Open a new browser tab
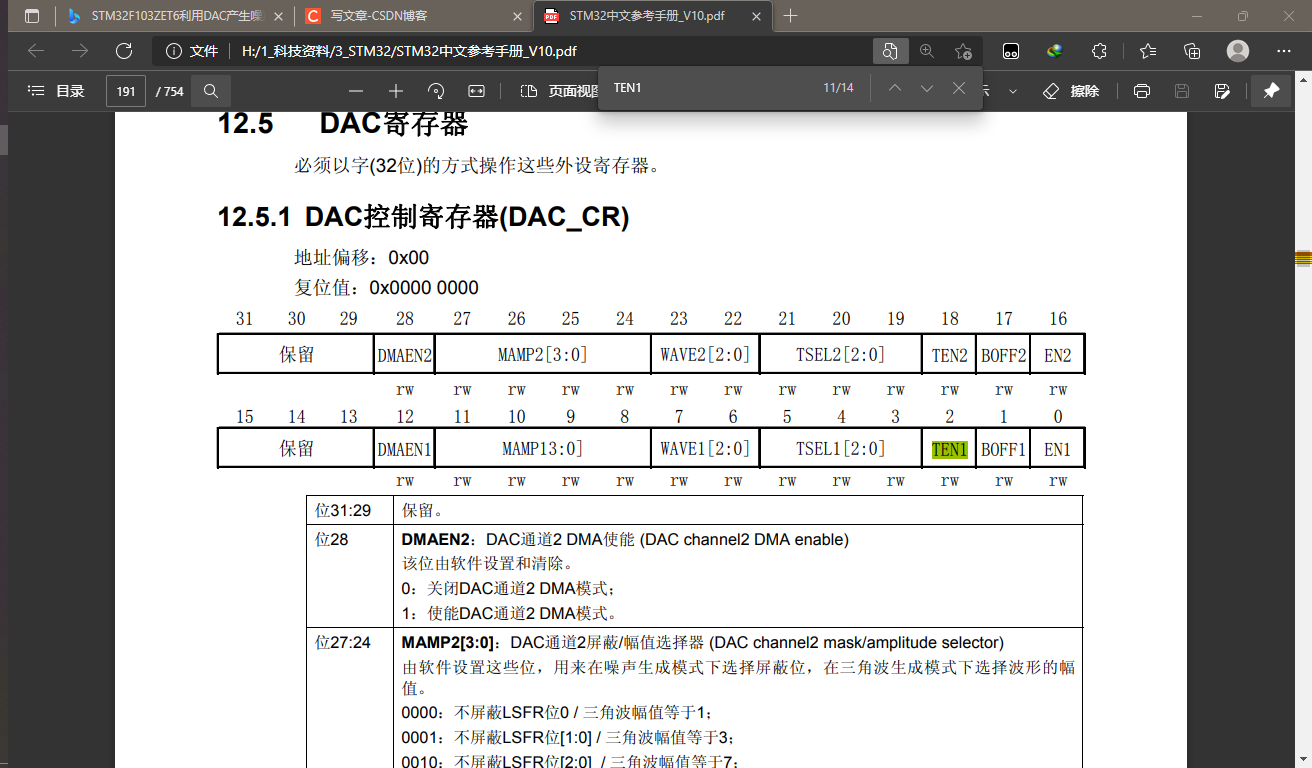 point(790,16)
